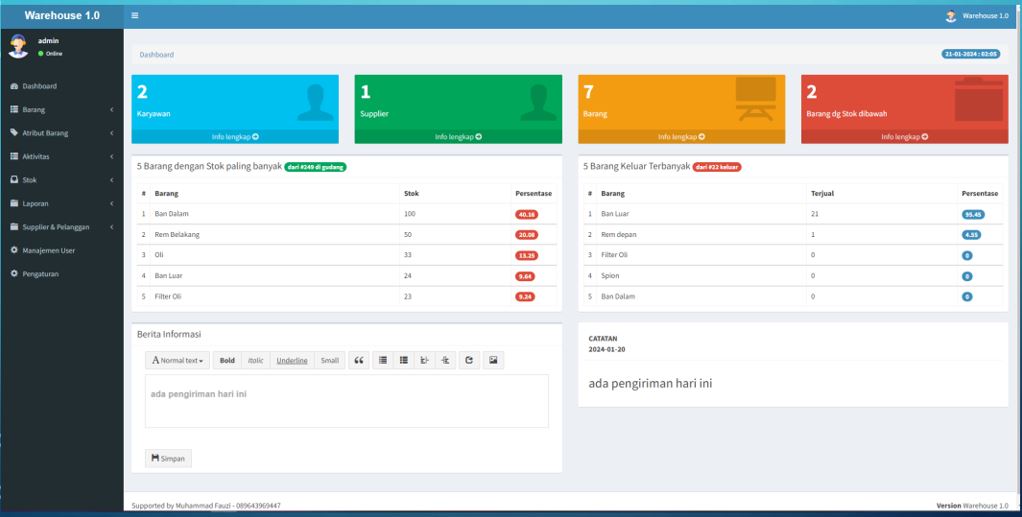
Task: Expand the Barang sidebar menu
Action: [60, 110]
